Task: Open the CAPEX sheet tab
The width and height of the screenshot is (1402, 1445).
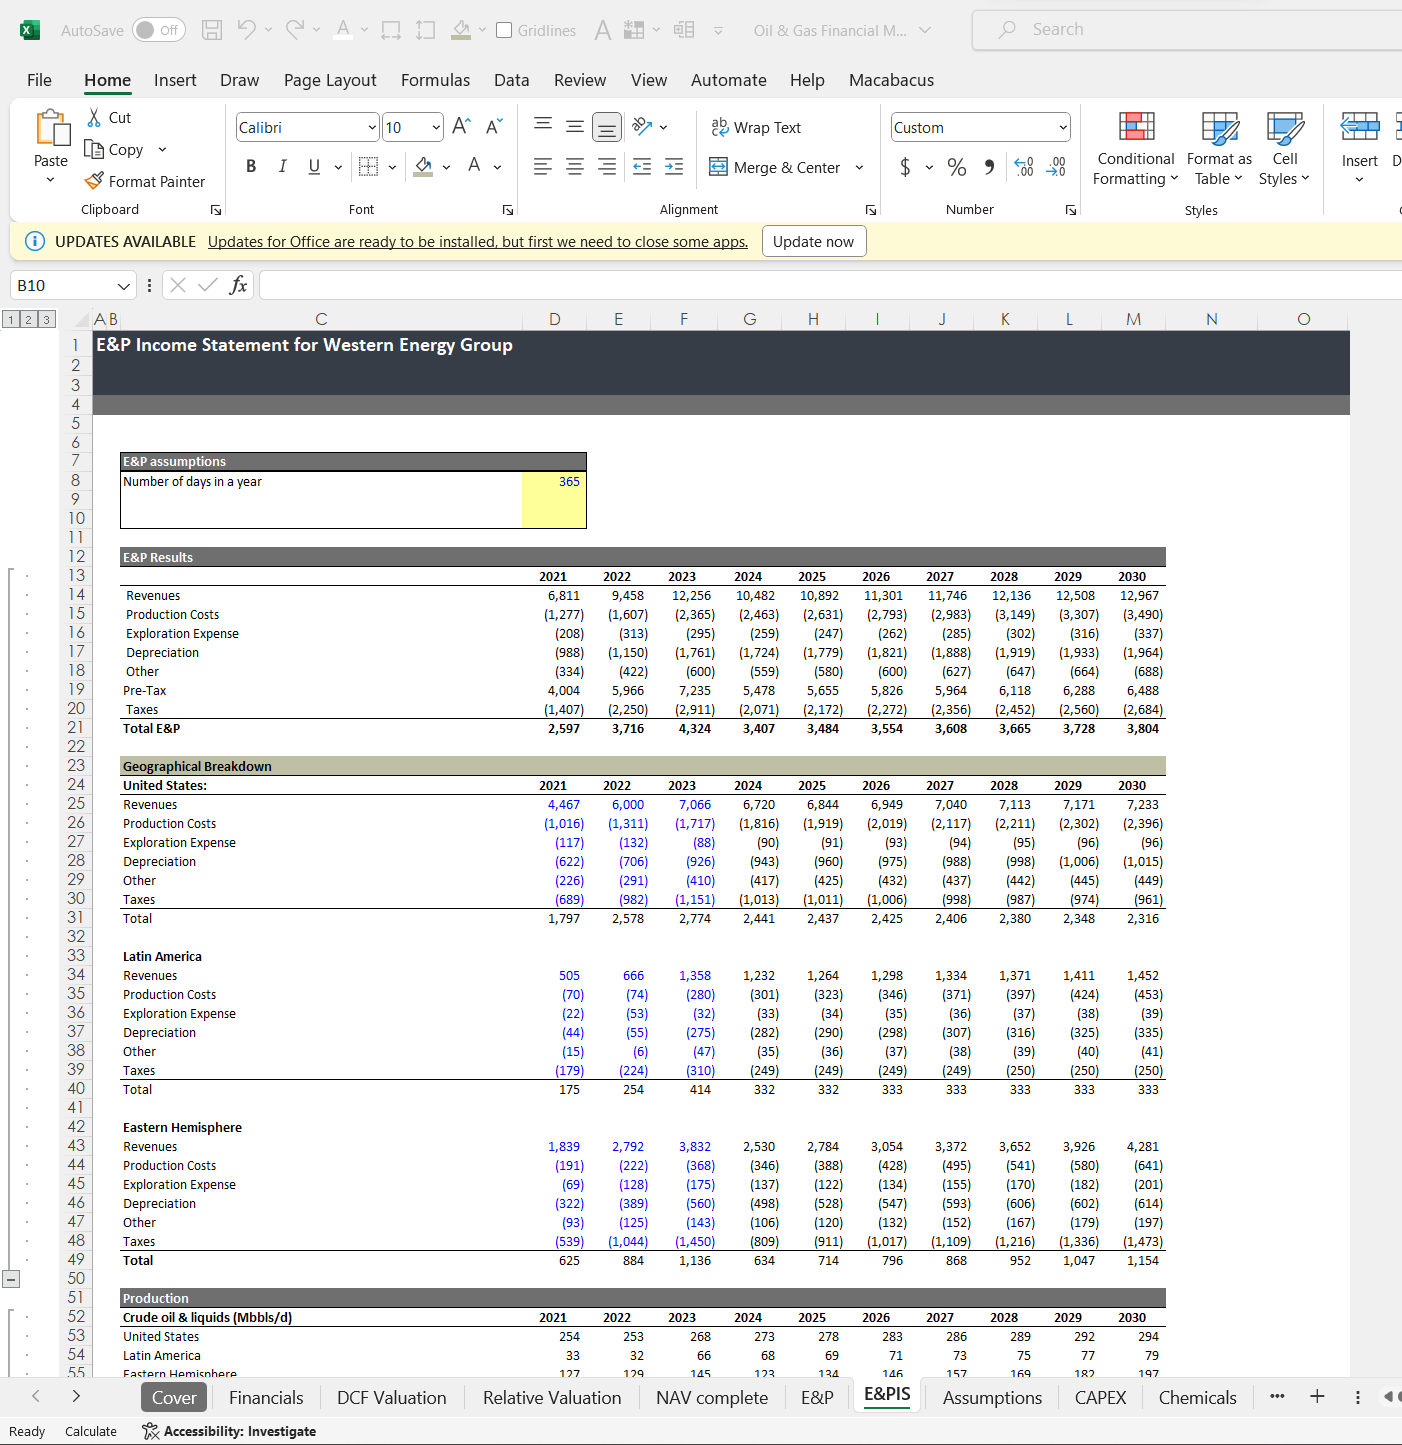Action: tap(1099, 1397)
